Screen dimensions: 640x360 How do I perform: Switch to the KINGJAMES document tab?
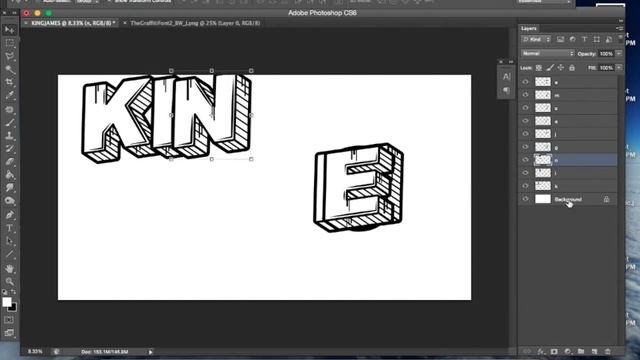[73, 23]
